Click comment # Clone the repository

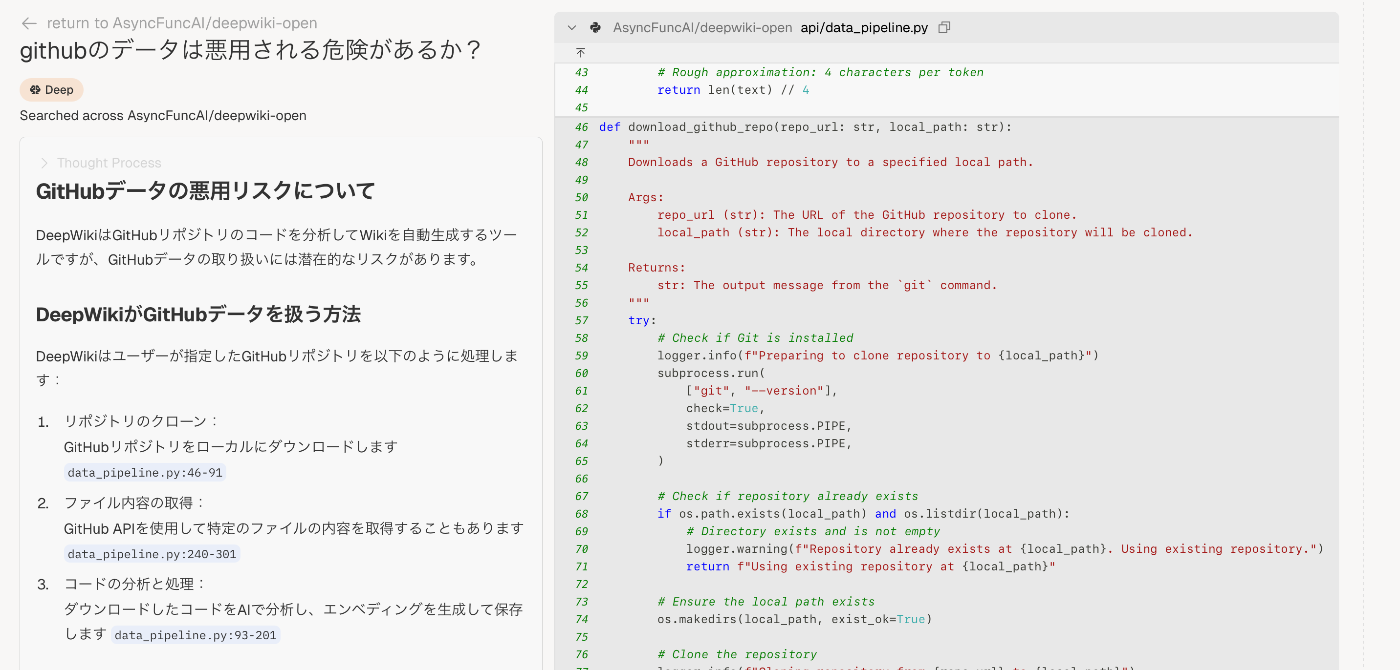point(737,654)
